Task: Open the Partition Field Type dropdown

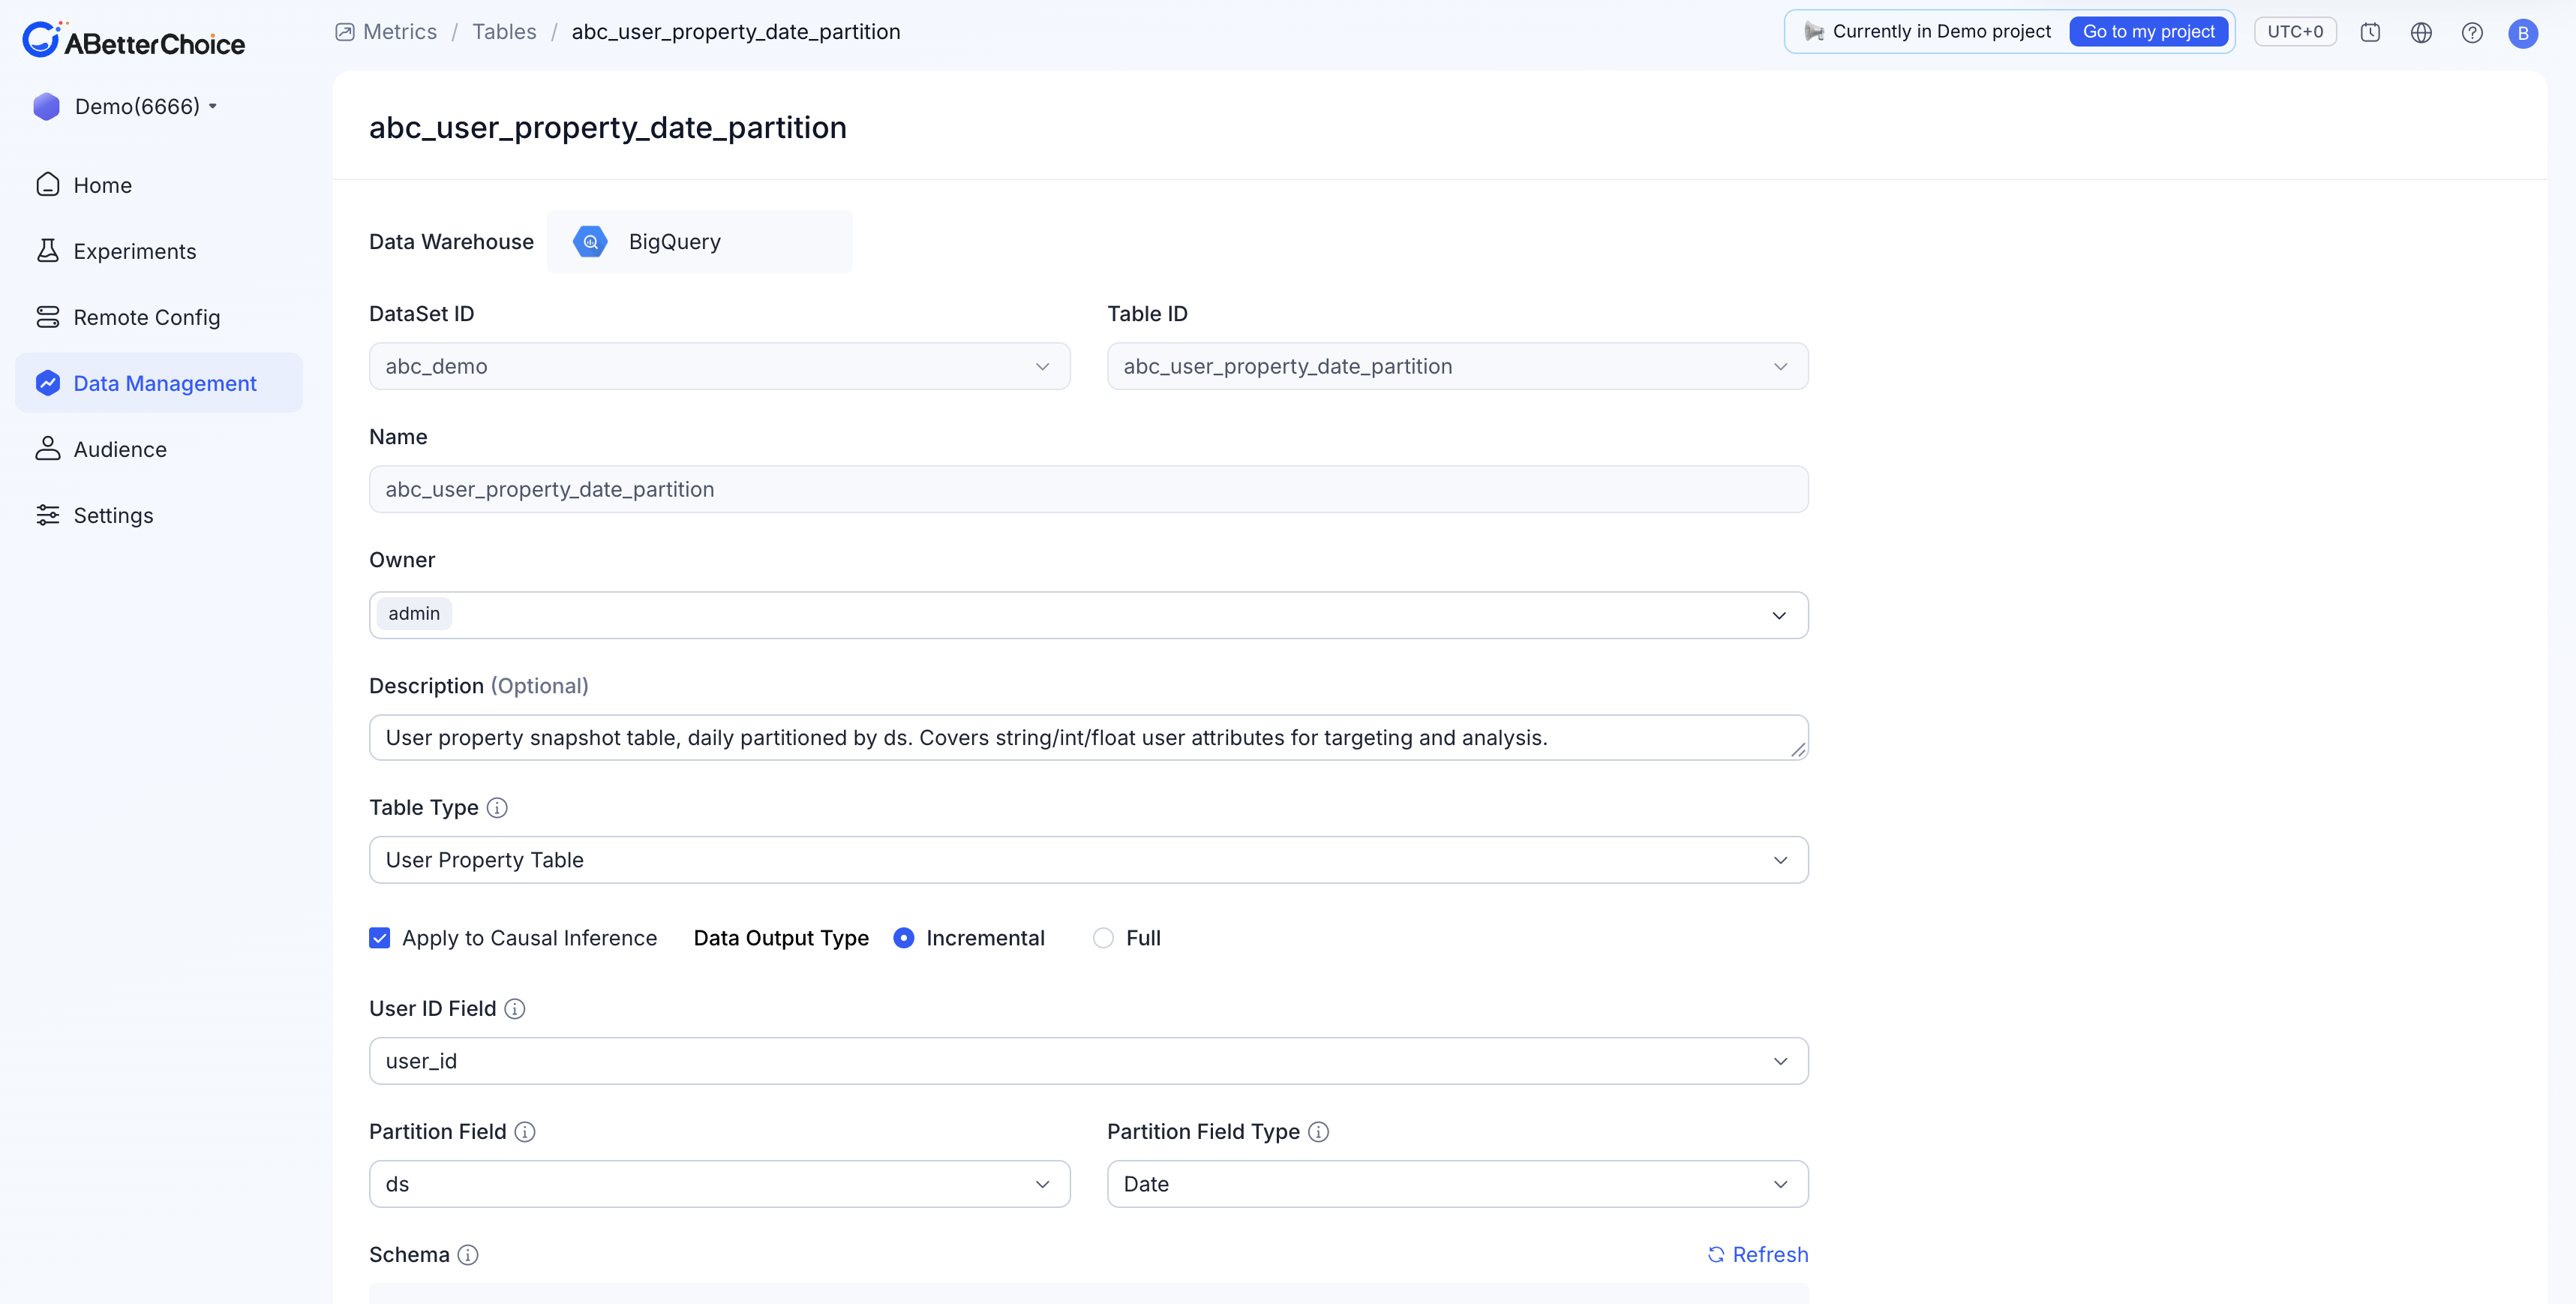Action: coord(1457,1184)
